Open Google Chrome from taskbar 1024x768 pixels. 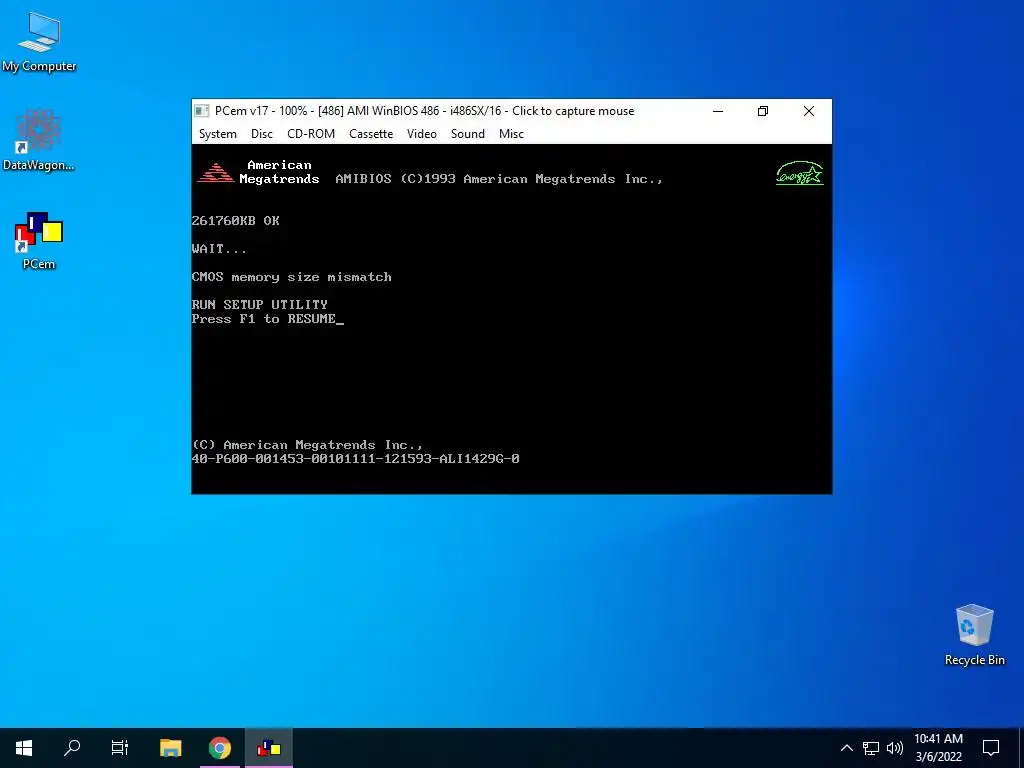(x=220, y=748)
